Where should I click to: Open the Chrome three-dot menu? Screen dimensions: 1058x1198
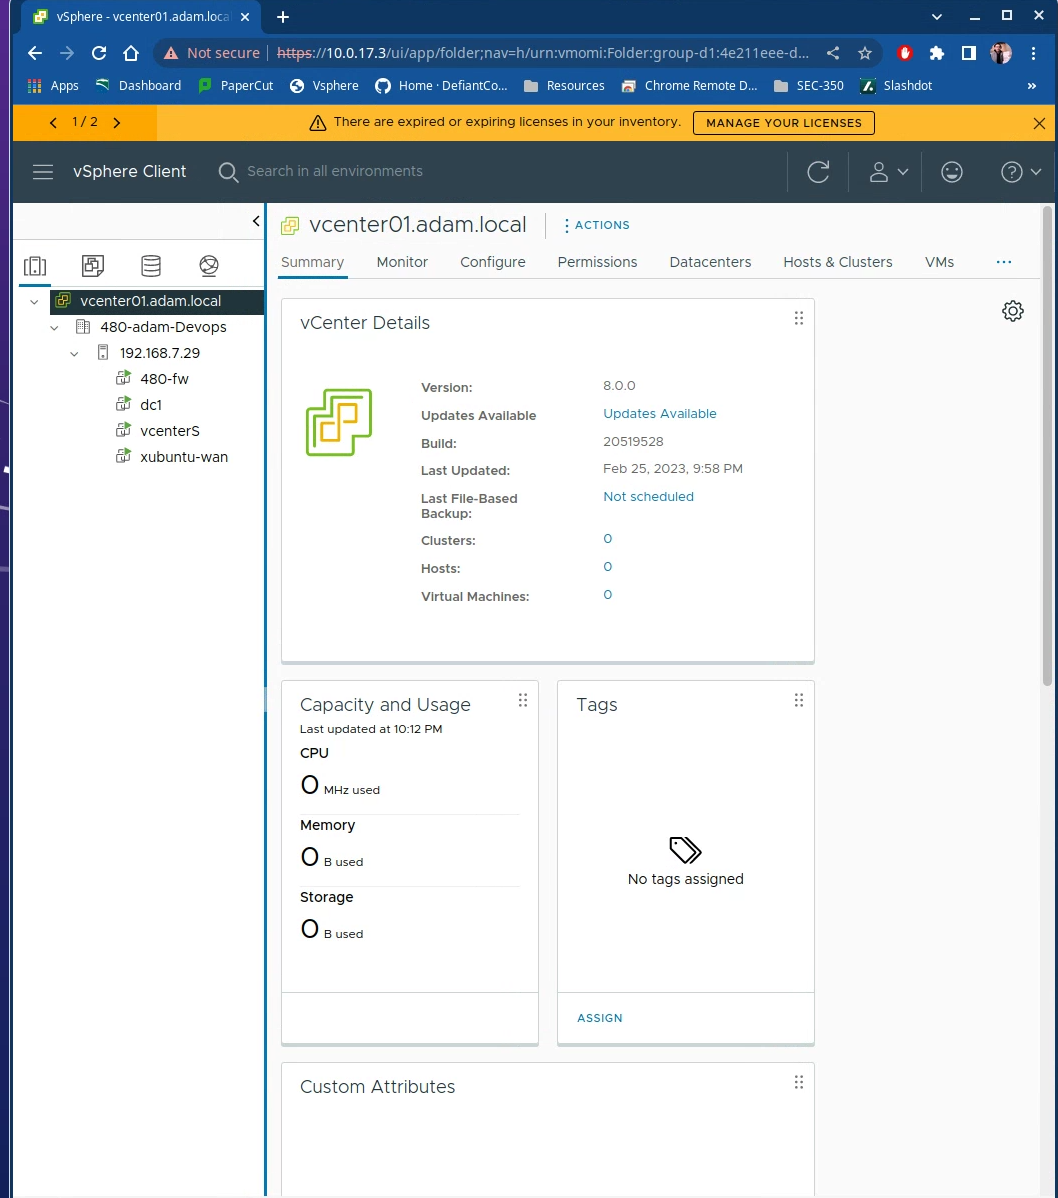coord(1033,53)
